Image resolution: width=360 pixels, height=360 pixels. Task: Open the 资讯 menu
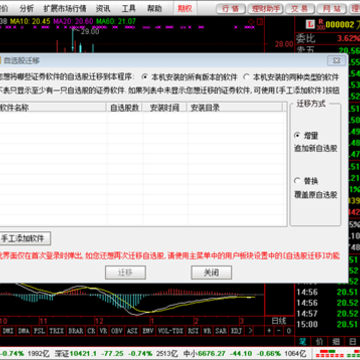click(103, 8)
